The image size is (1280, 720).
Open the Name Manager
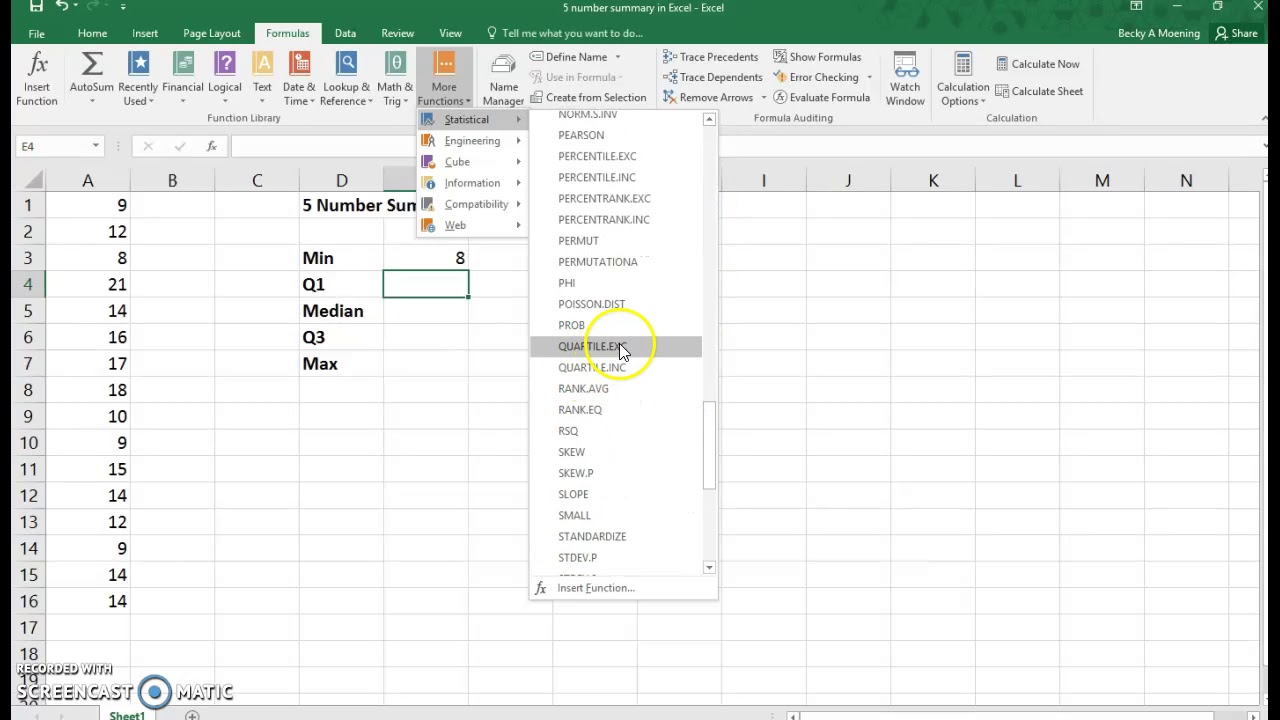tap(503, 80)
